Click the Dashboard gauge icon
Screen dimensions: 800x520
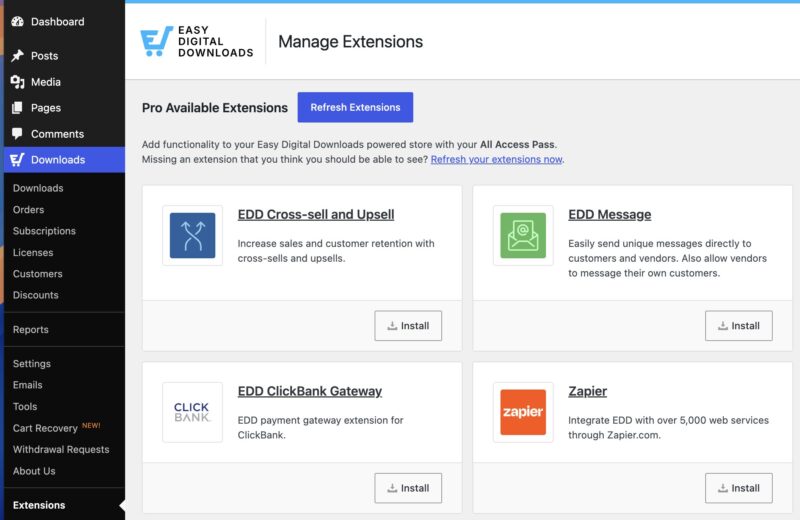tap(17, 21)
